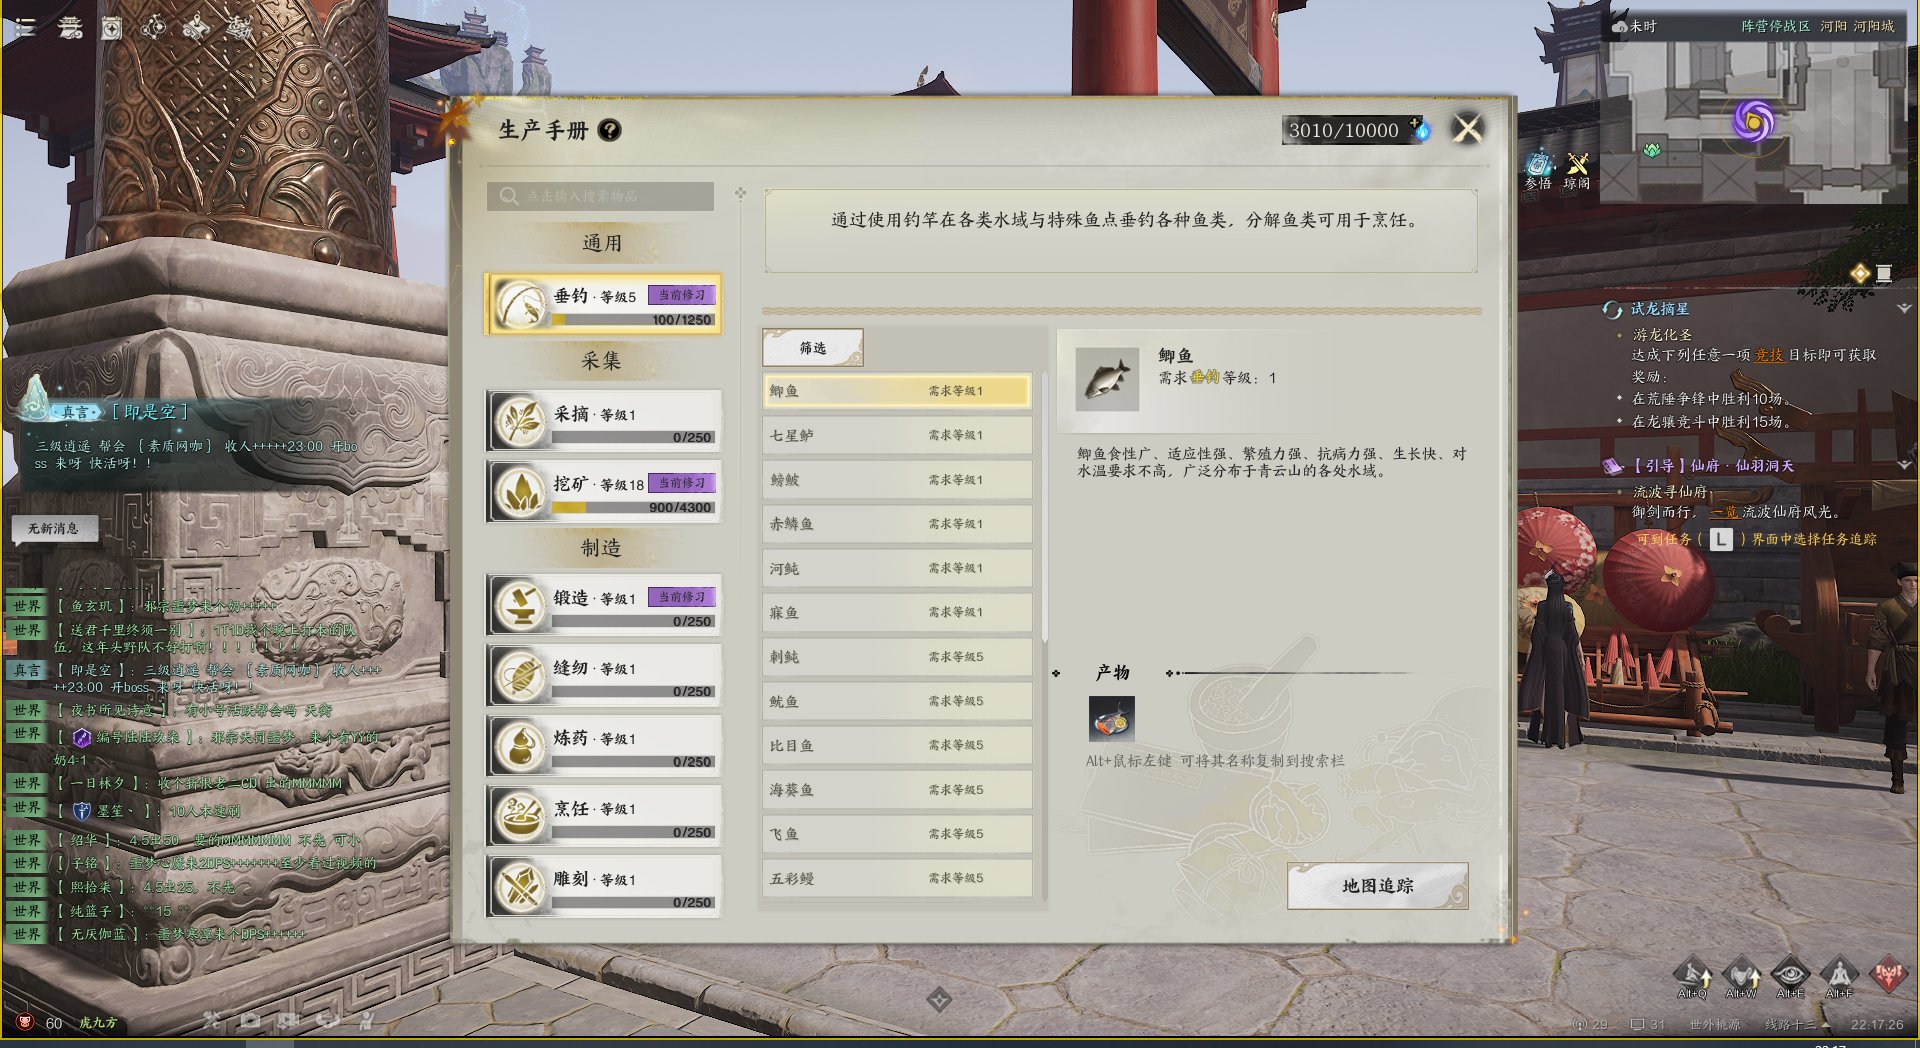Toggle the 当前修习 tag on 垂钓
1920x1048 pixels.
point(682,295)
